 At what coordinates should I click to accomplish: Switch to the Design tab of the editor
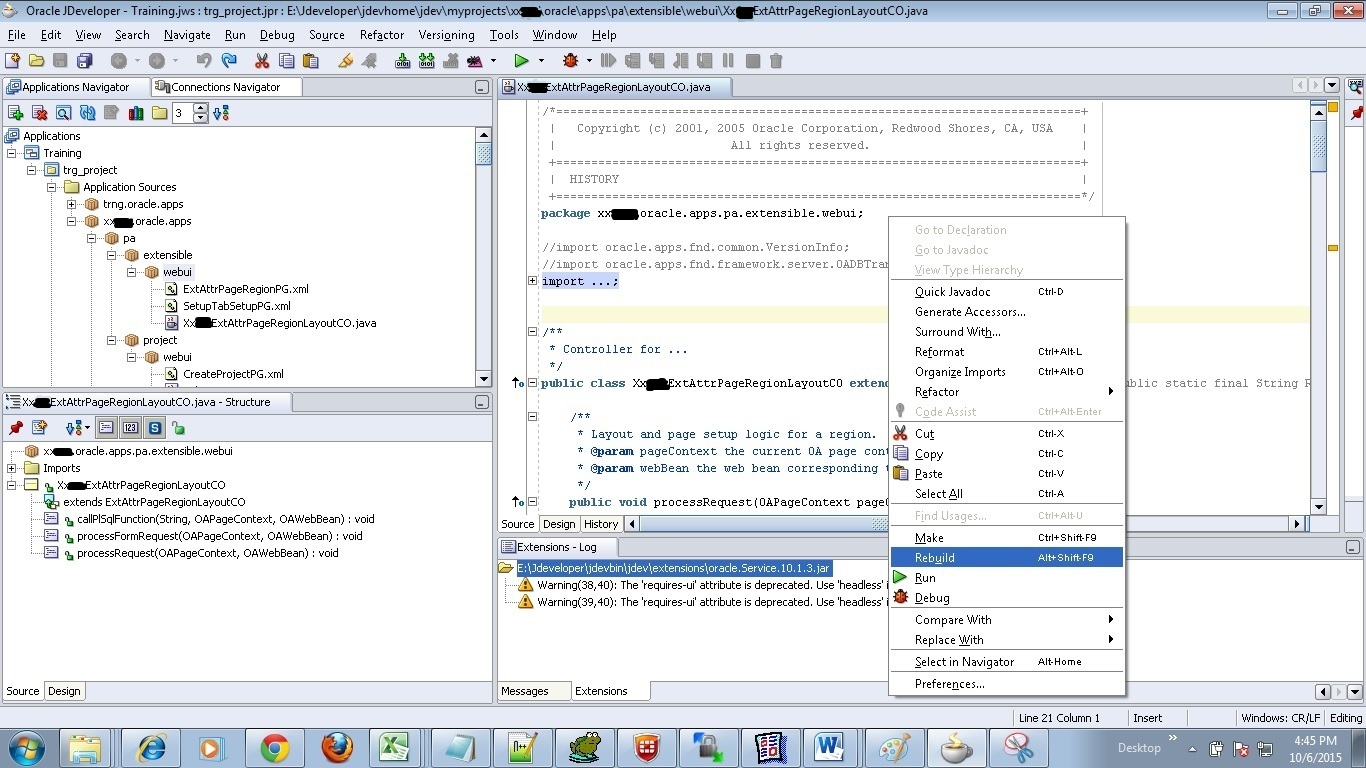(559, 524)
